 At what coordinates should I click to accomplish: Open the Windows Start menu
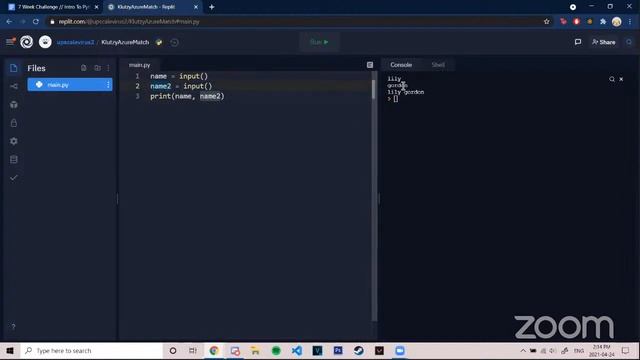click(x=10, y=351)
